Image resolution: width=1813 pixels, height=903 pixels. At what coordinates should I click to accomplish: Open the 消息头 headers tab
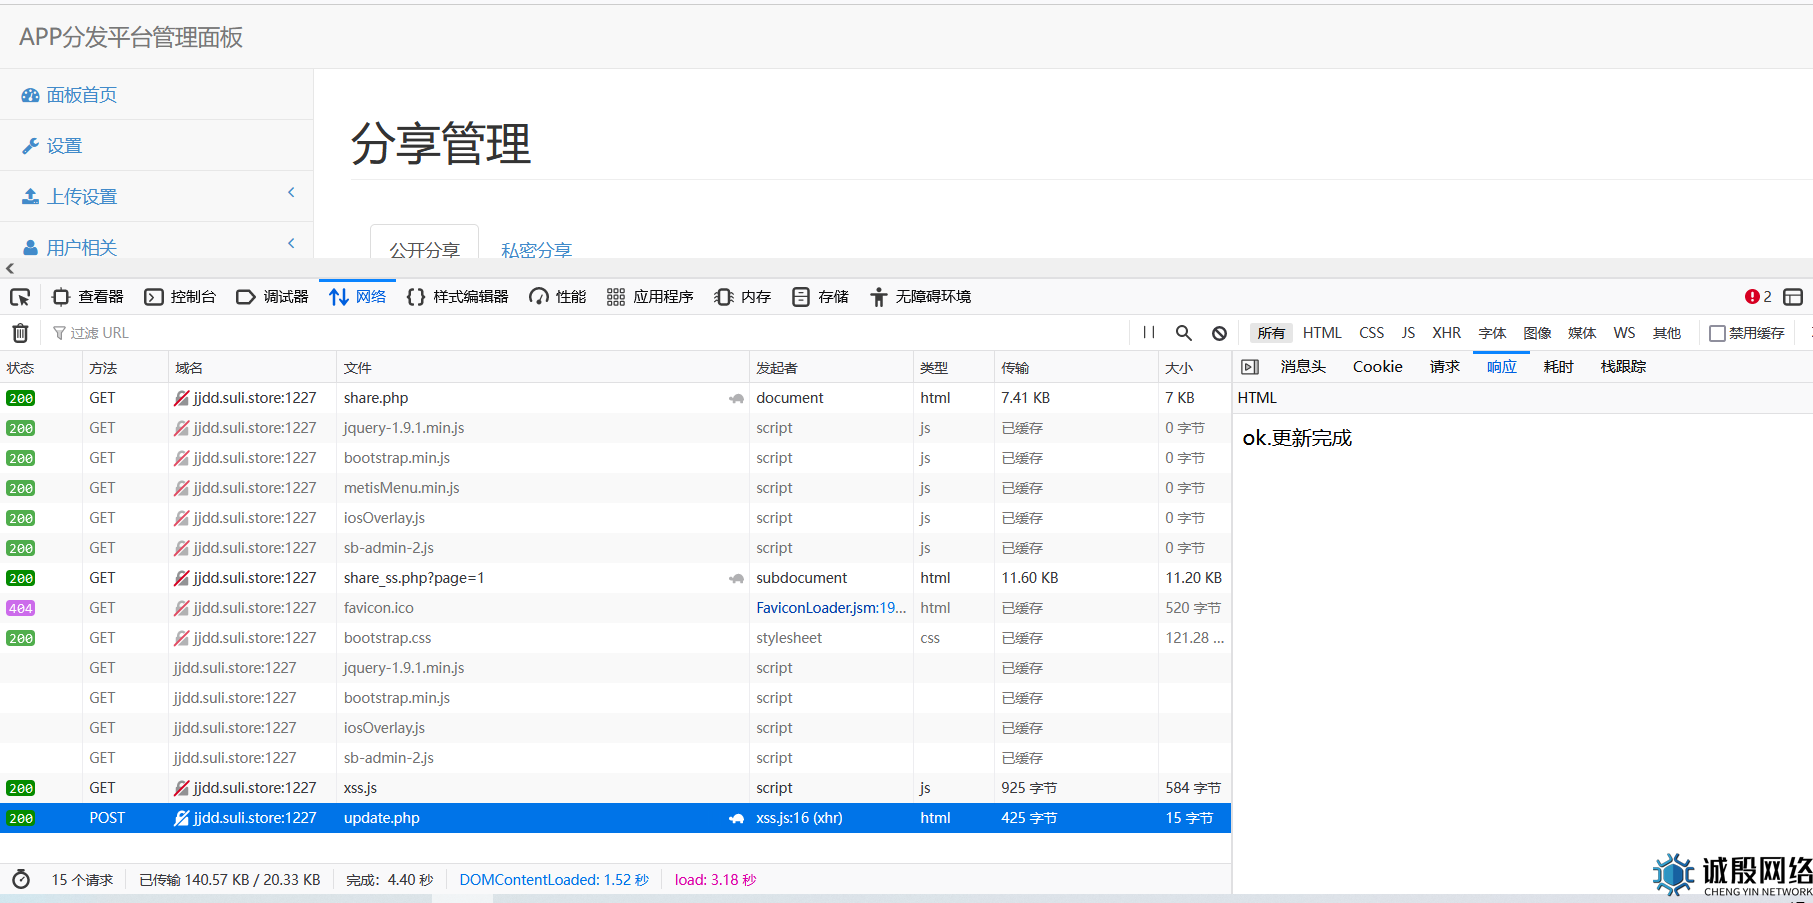click(x=1303, y=367)
